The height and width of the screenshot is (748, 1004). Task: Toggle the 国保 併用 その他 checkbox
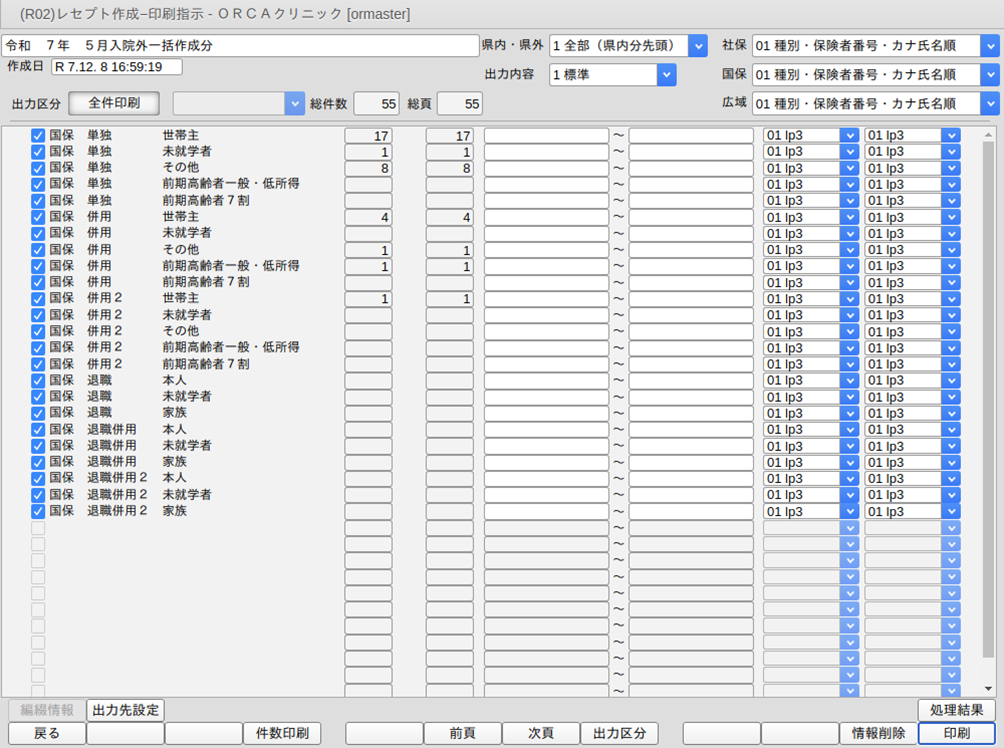[x=38, y=249]
